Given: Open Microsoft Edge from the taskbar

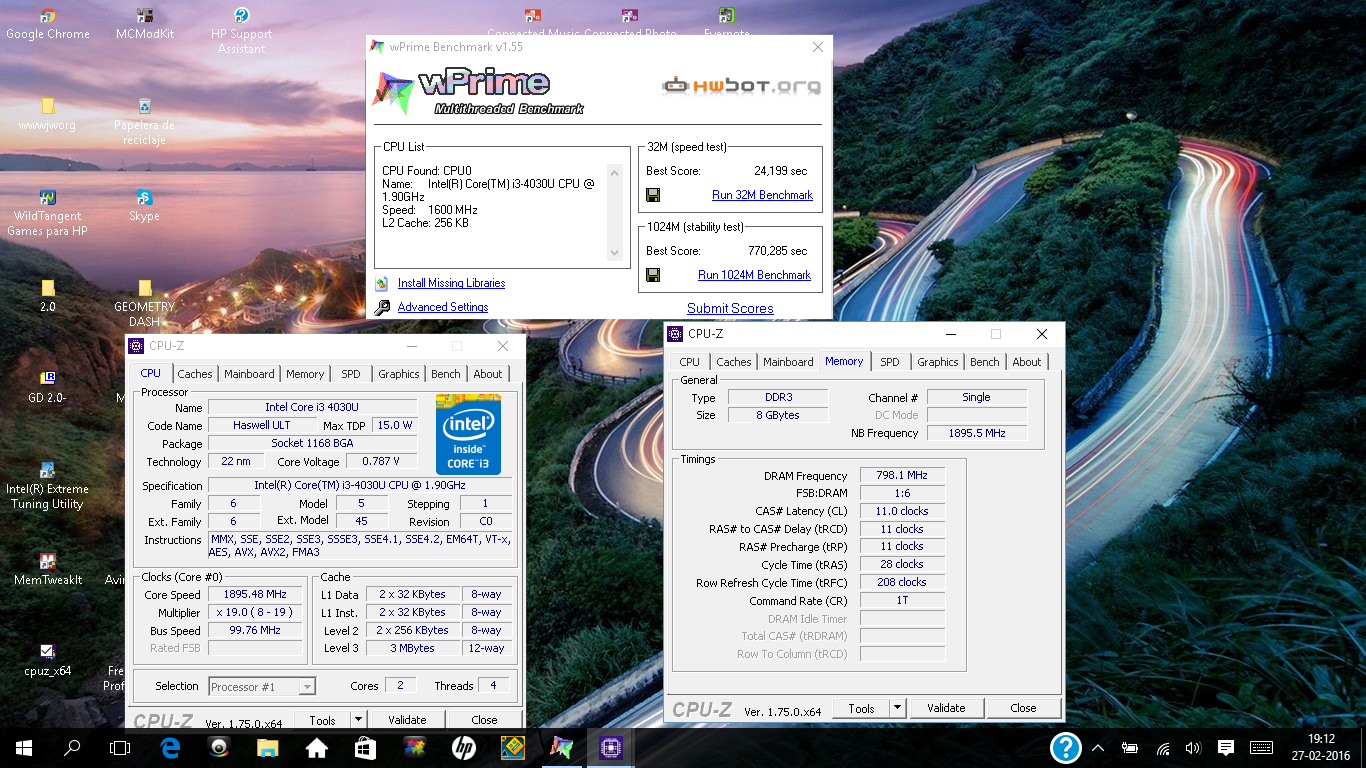Looking at the screenshot, I should point(170,747).
